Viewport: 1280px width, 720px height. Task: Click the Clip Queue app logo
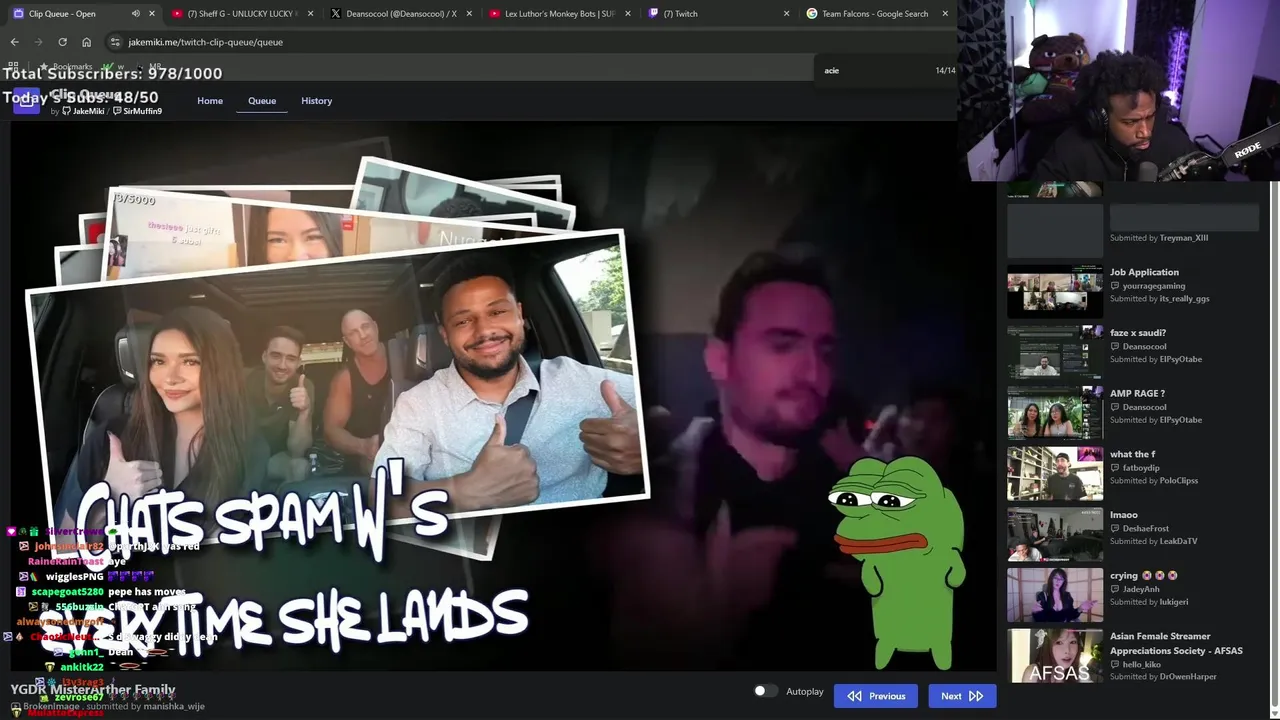(26, 101)
